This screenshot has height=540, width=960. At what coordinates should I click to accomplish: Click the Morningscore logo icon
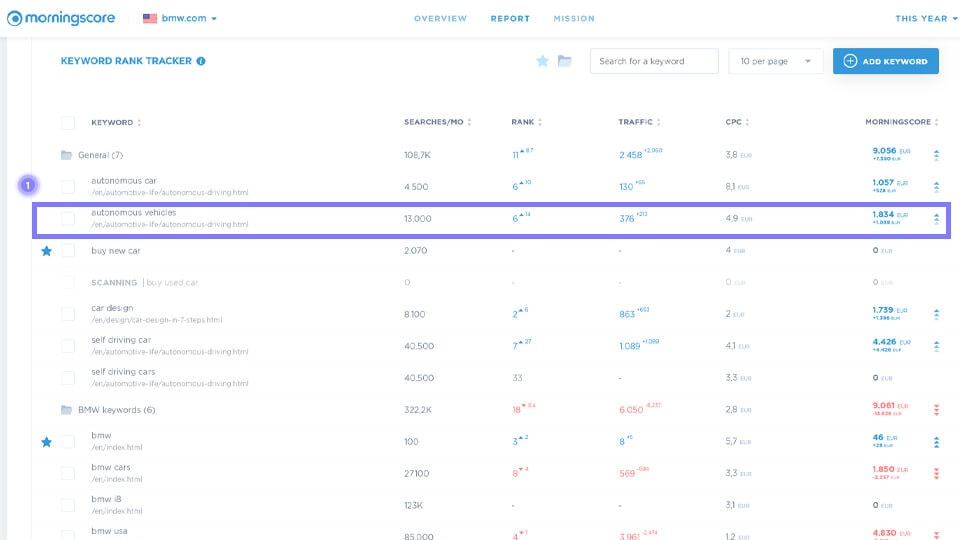point(15,18)
